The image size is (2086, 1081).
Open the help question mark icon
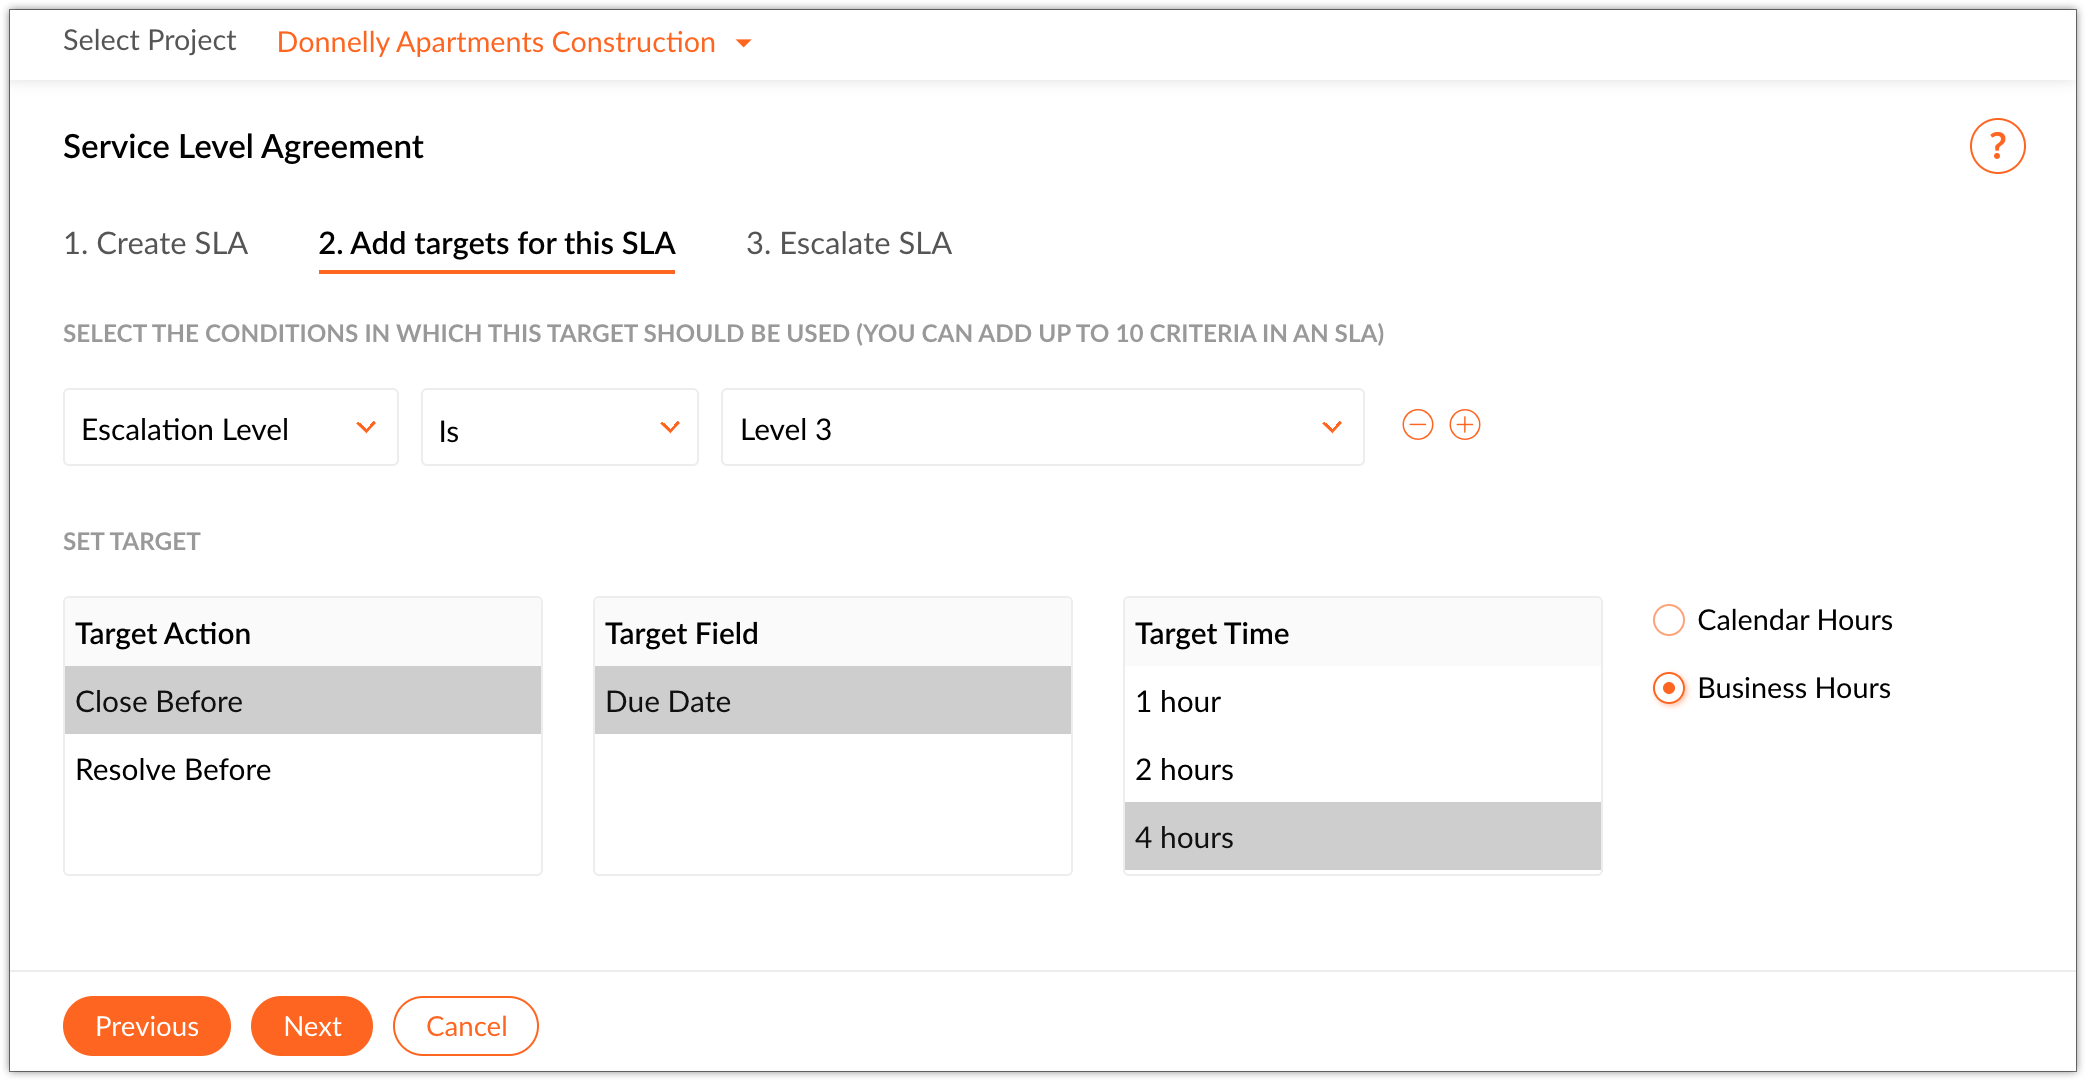[1997, 147]
